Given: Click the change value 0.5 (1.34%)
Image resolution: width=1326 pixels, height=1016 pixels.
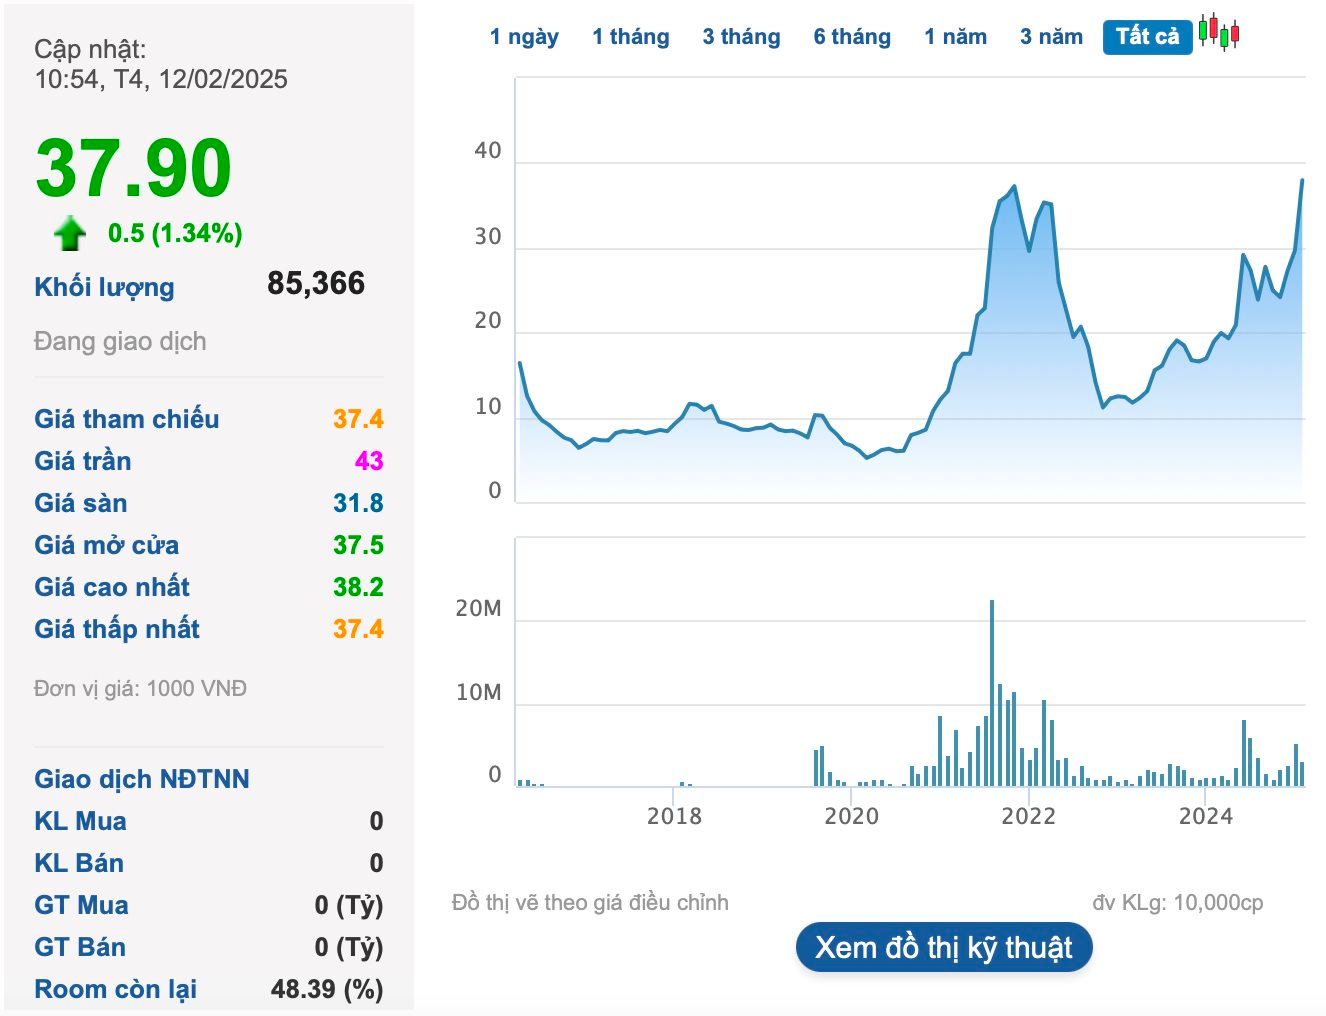Looking at the screenshot, I should coord(175,233).
